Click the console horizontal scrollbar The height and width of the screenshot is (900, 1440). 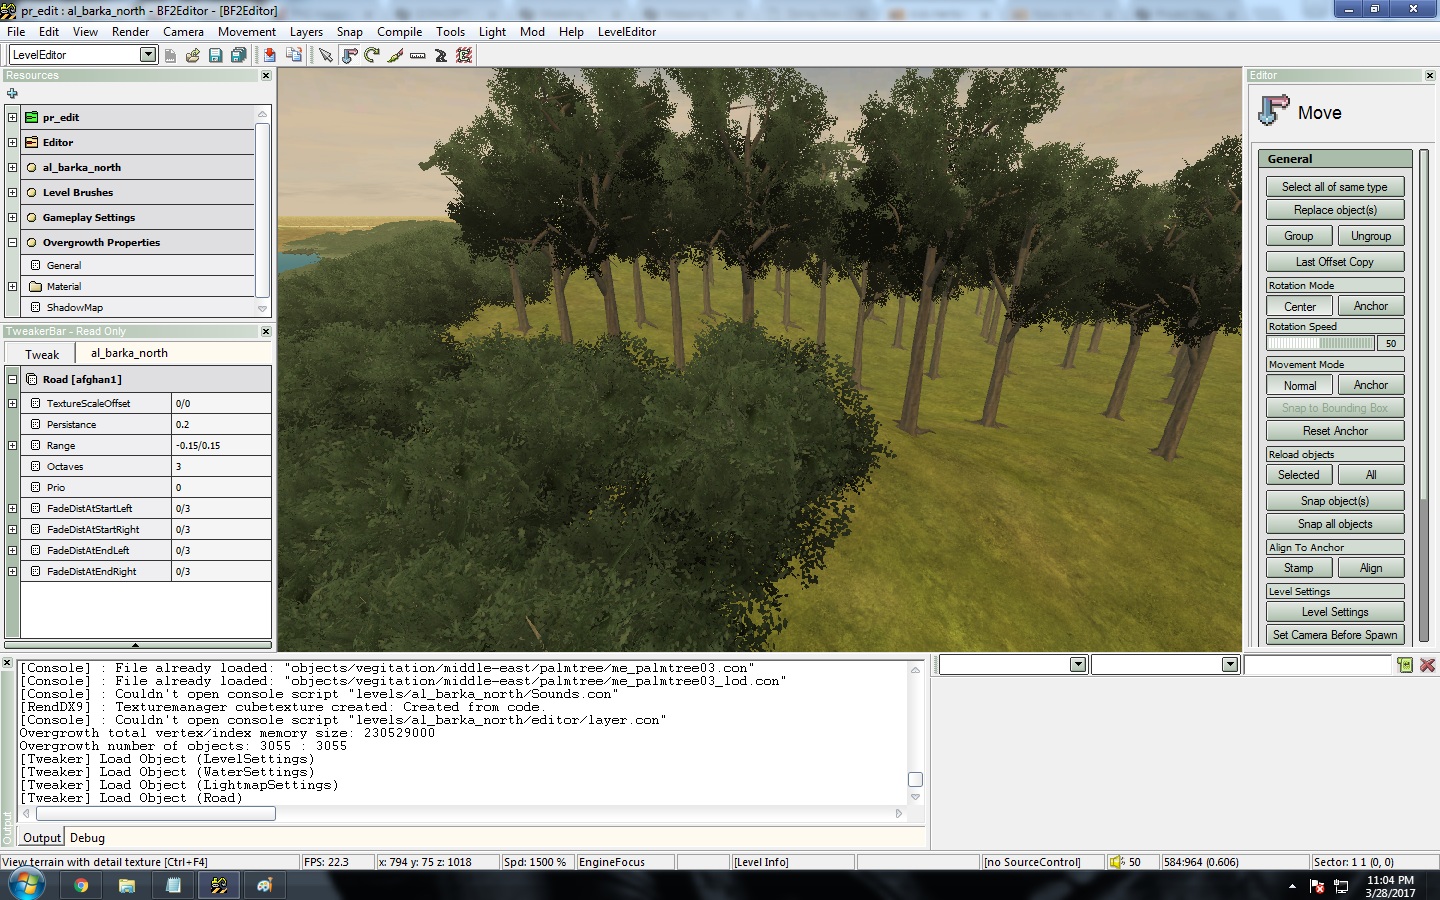[154, 814]
